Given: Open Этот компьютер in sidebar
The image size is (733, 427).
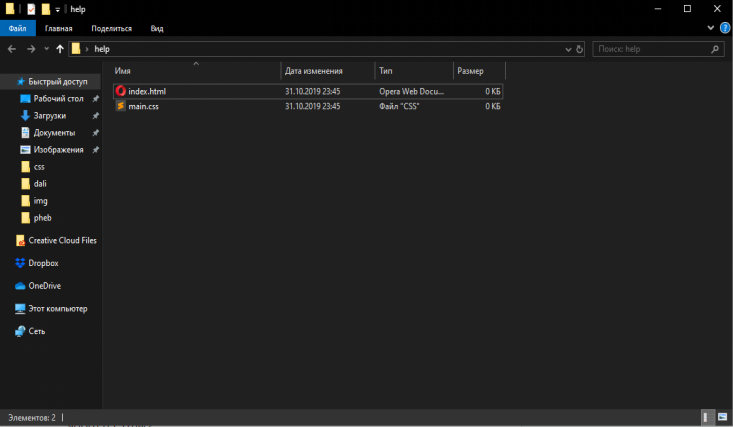Looking at the screenshot, I should (x=57, y=309).
